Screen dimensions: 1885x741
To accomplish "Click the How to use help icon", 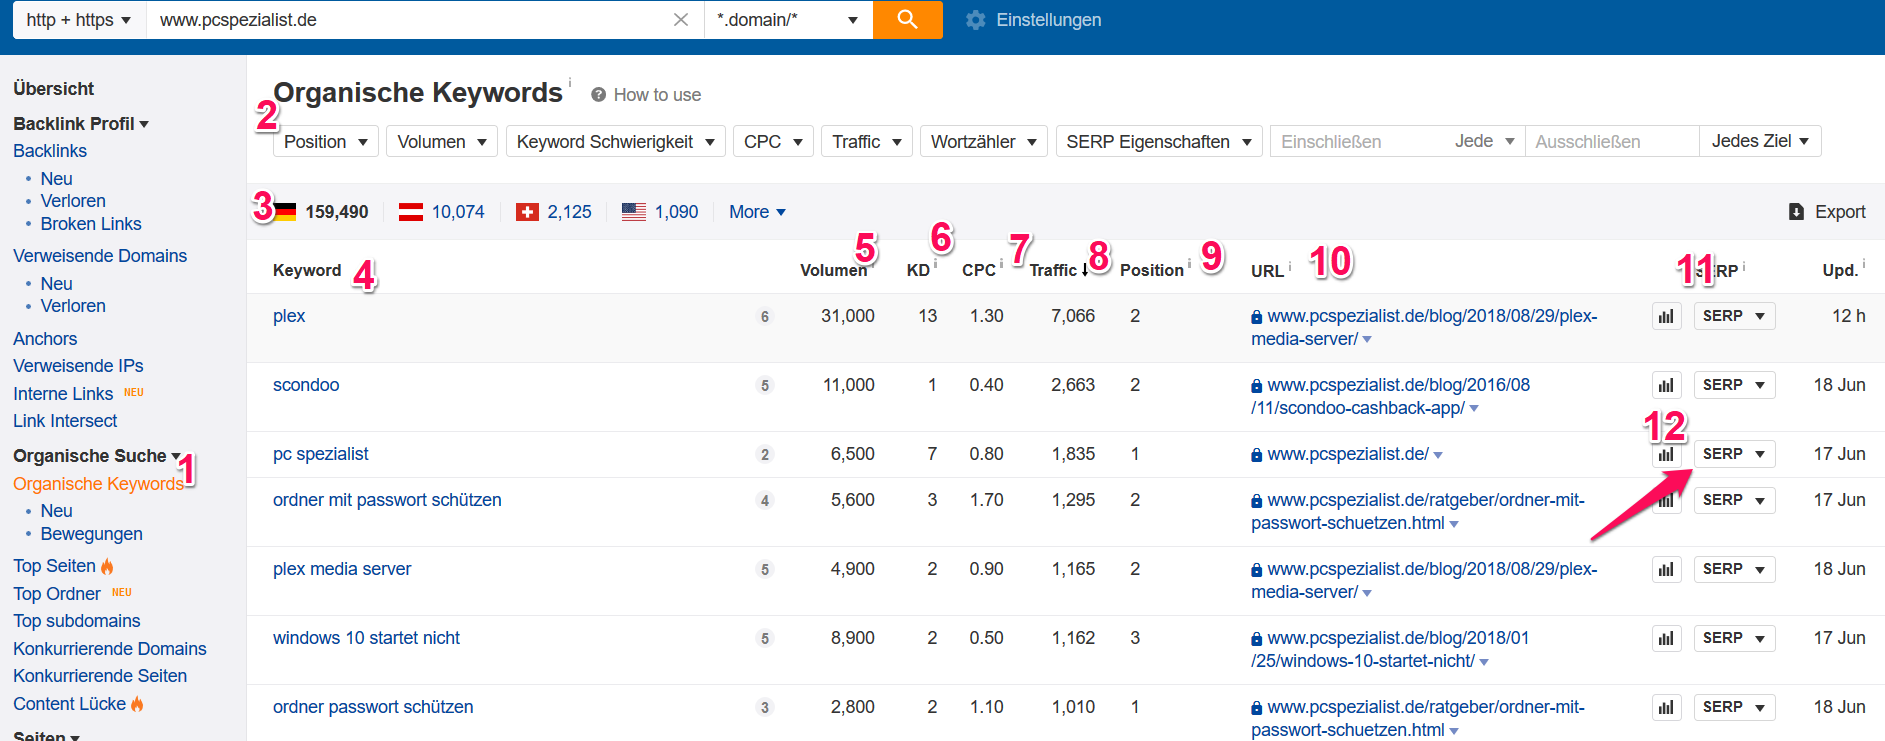I will point(598,95).
